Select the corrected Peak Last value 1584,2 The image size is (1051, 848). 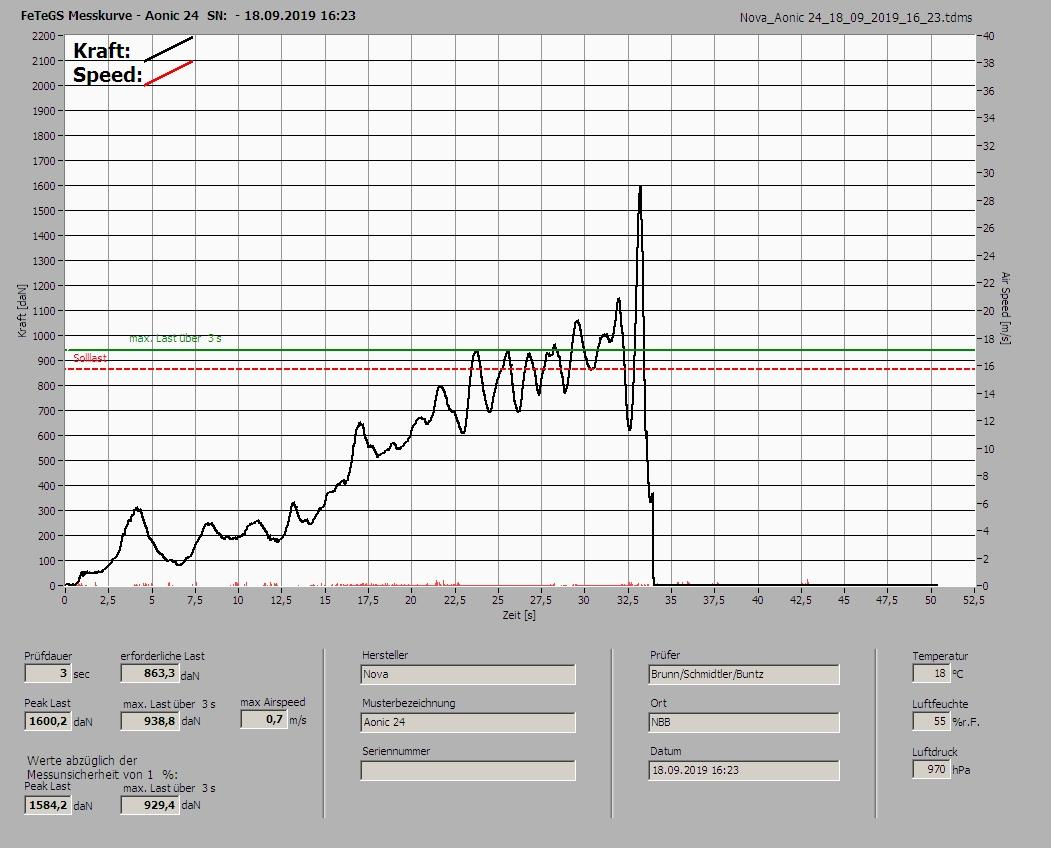pos(48,805)
